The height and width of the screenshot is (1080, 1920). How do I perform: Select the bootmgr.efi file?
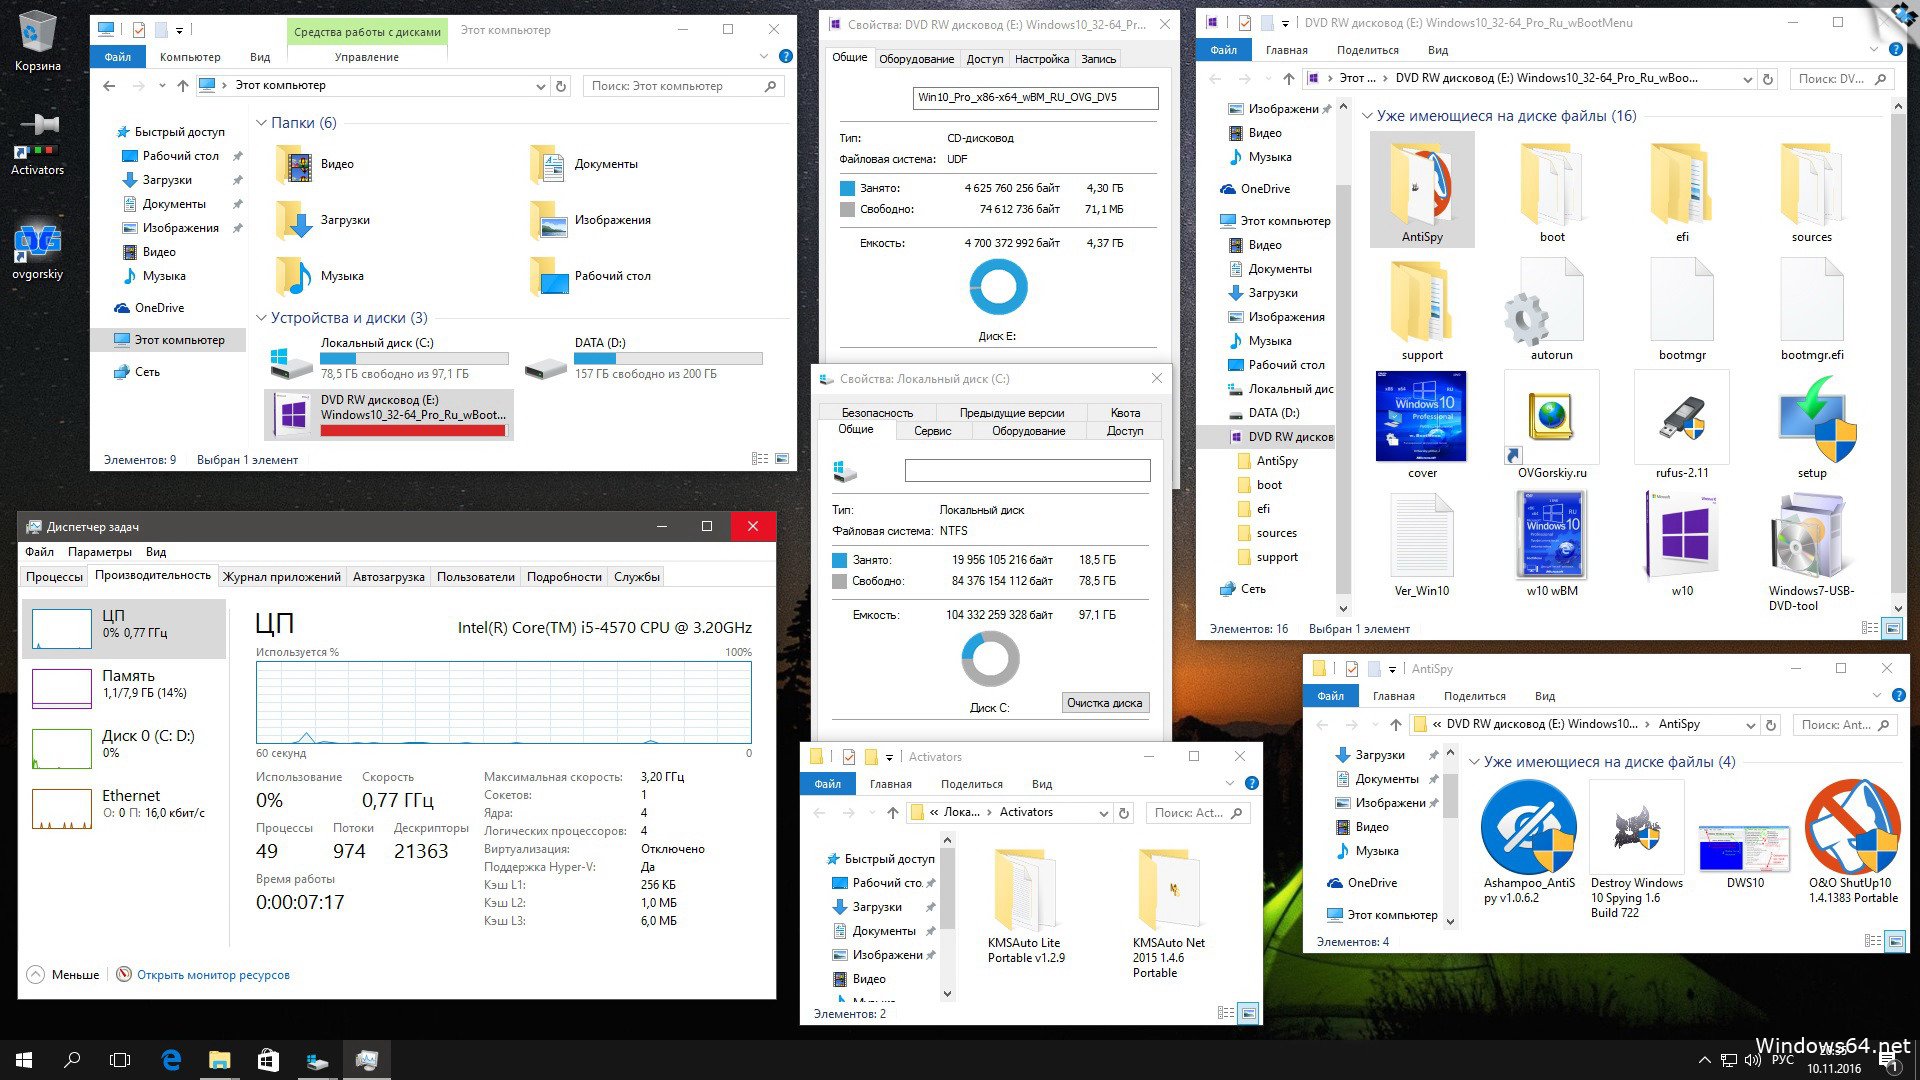tap(1812, 309)
